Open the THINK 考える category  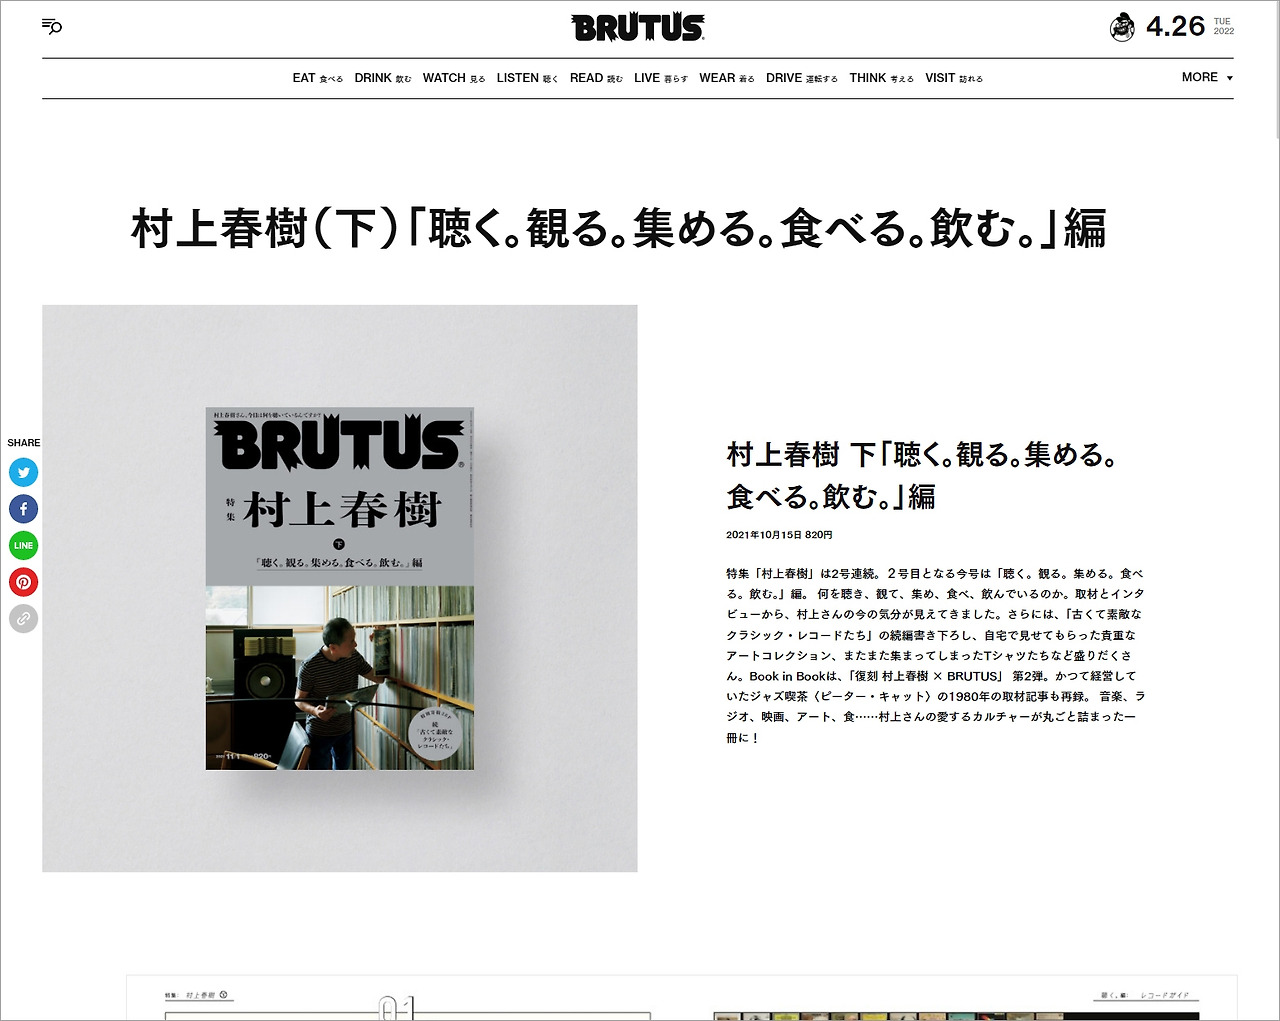pyautogui.click(x=882, y=78)
